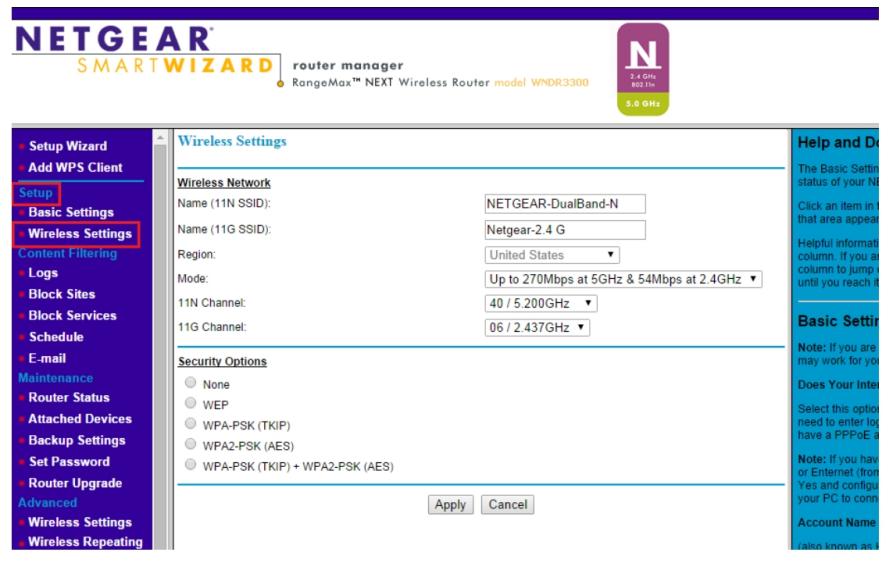Click the Setup section header
Image resolution: width=893 pixels, height=563 pixels.
click(x=35, y=193)
